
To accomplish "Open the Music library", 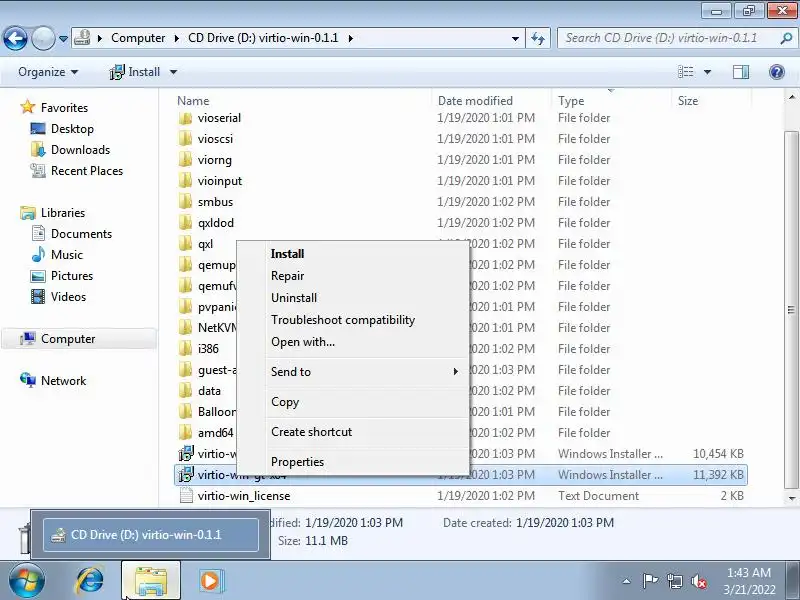I will click(x=66, y=254).
